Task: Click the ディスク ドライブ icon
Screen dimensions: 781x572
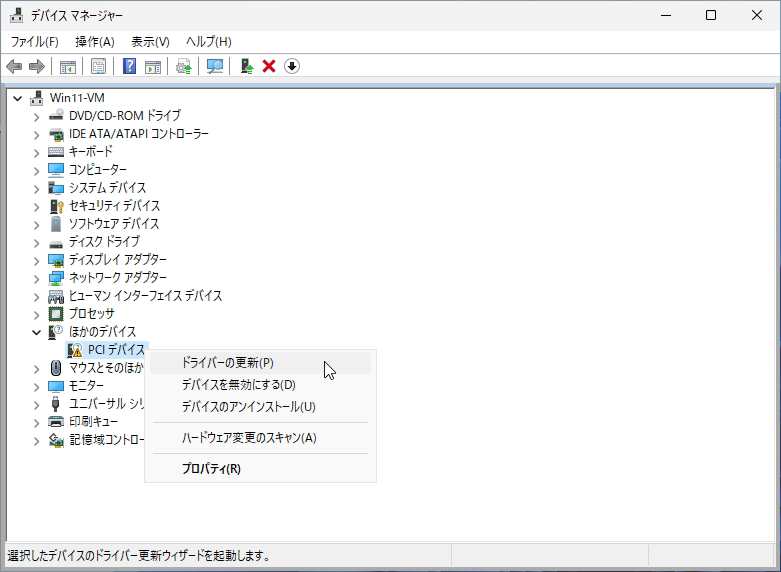Action: point(56,244)
